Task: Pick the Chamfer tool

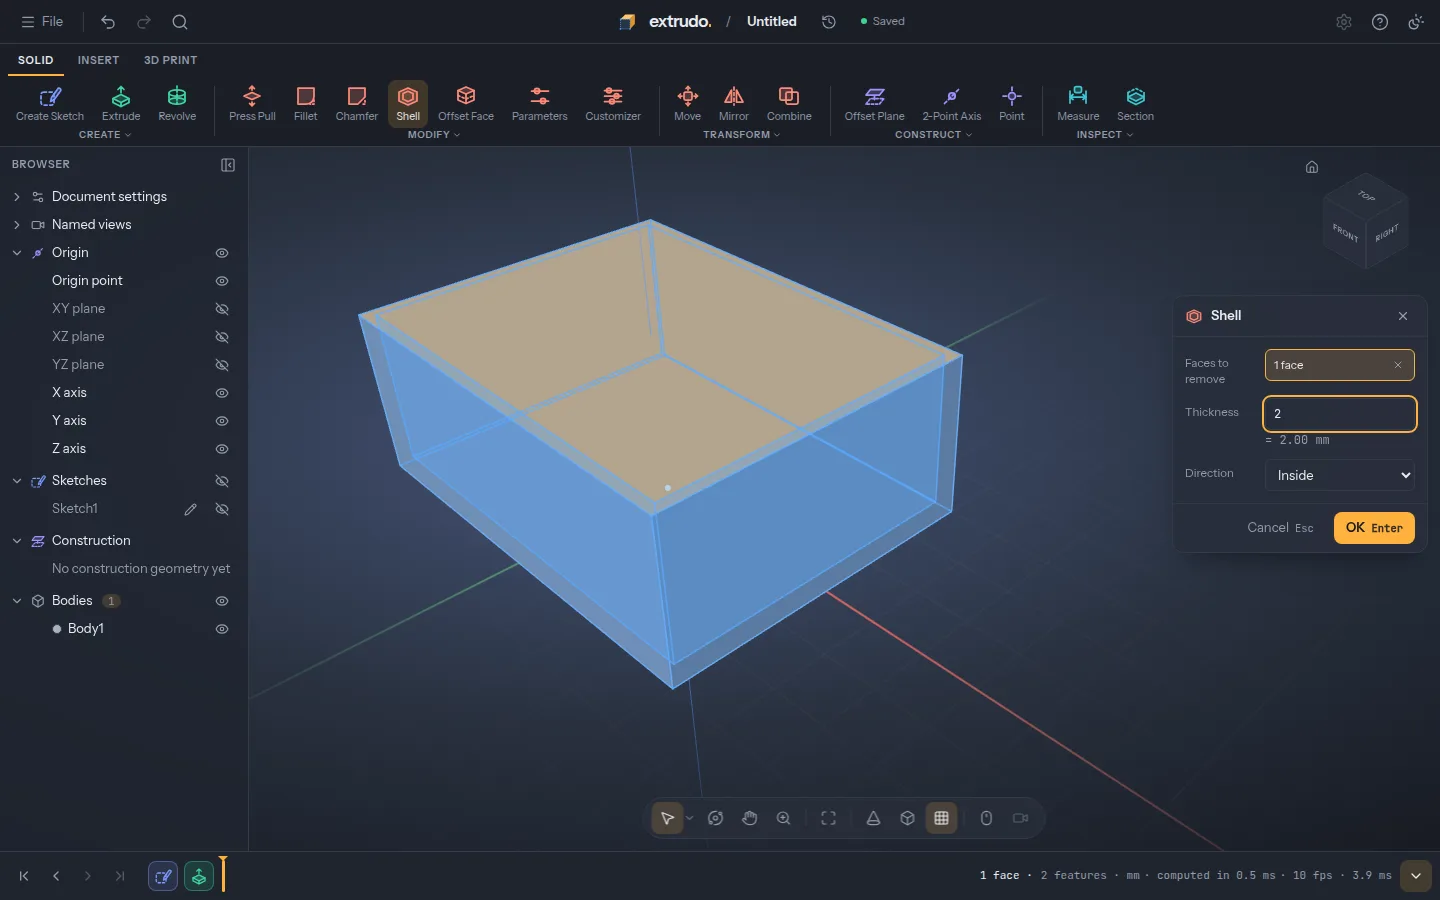Action: coord(357,104)
